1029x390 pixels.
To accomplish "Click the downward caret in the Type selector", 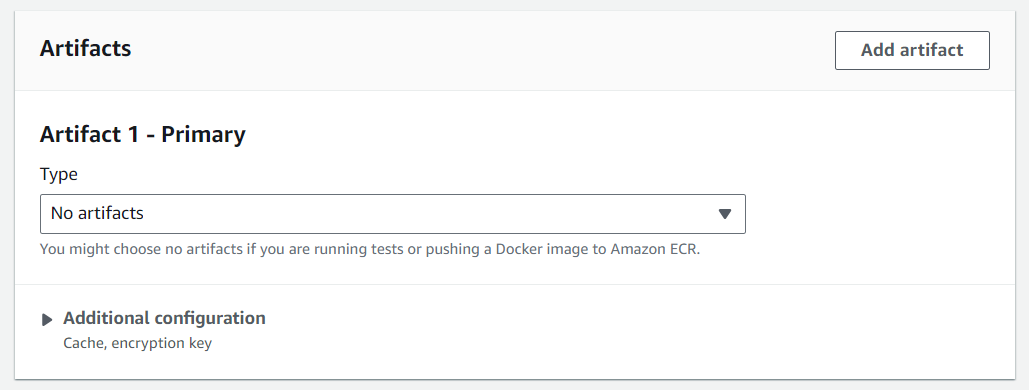I will click(x=724, y=213).
